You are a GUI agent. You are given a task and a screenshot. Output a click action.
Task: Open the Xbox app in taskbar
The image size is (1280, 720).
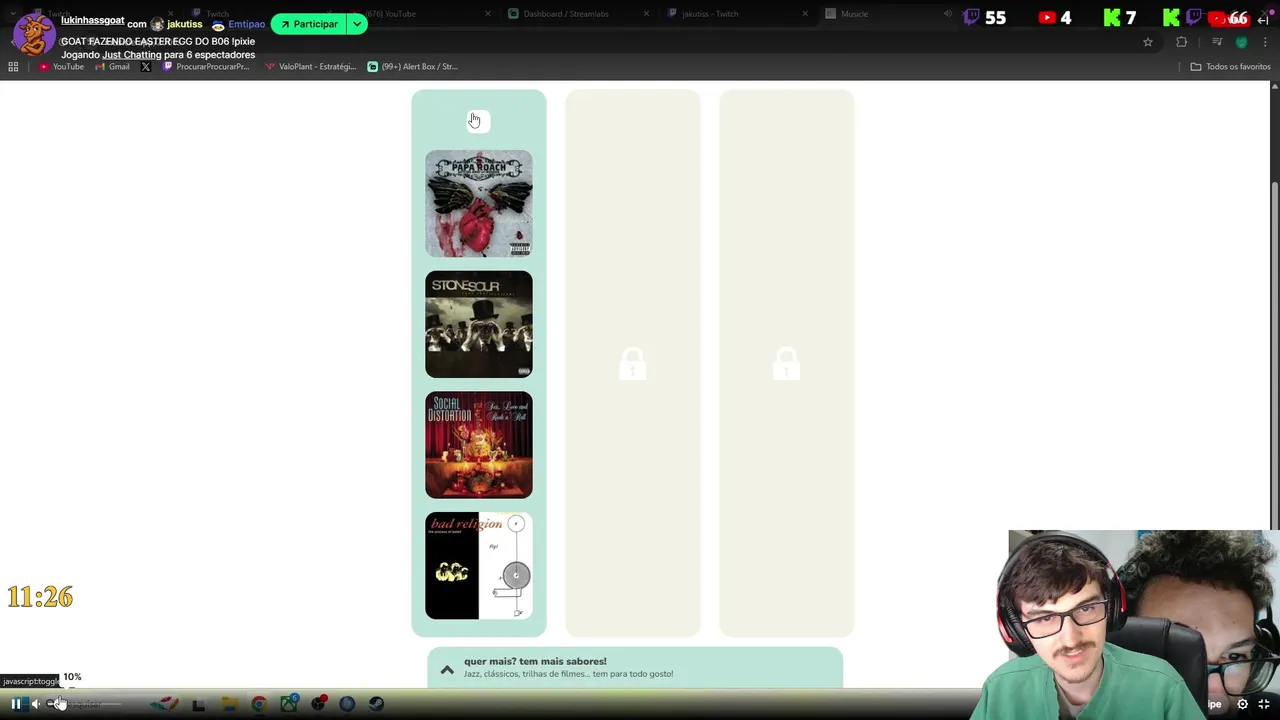click(289, 704)
